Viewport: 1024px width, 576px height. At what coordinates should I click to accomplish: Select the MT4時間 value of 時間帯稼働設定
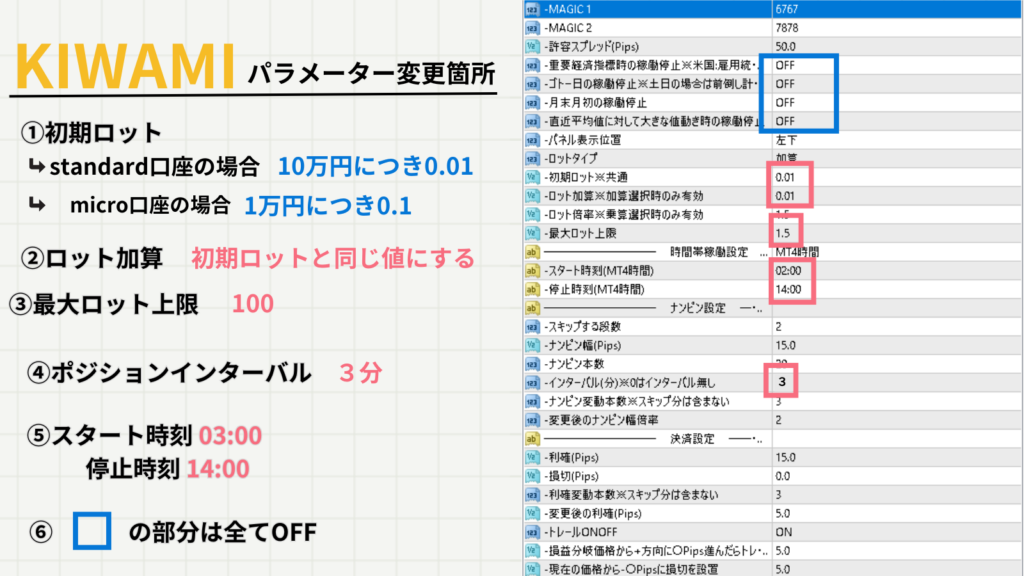tap(797, 252)
